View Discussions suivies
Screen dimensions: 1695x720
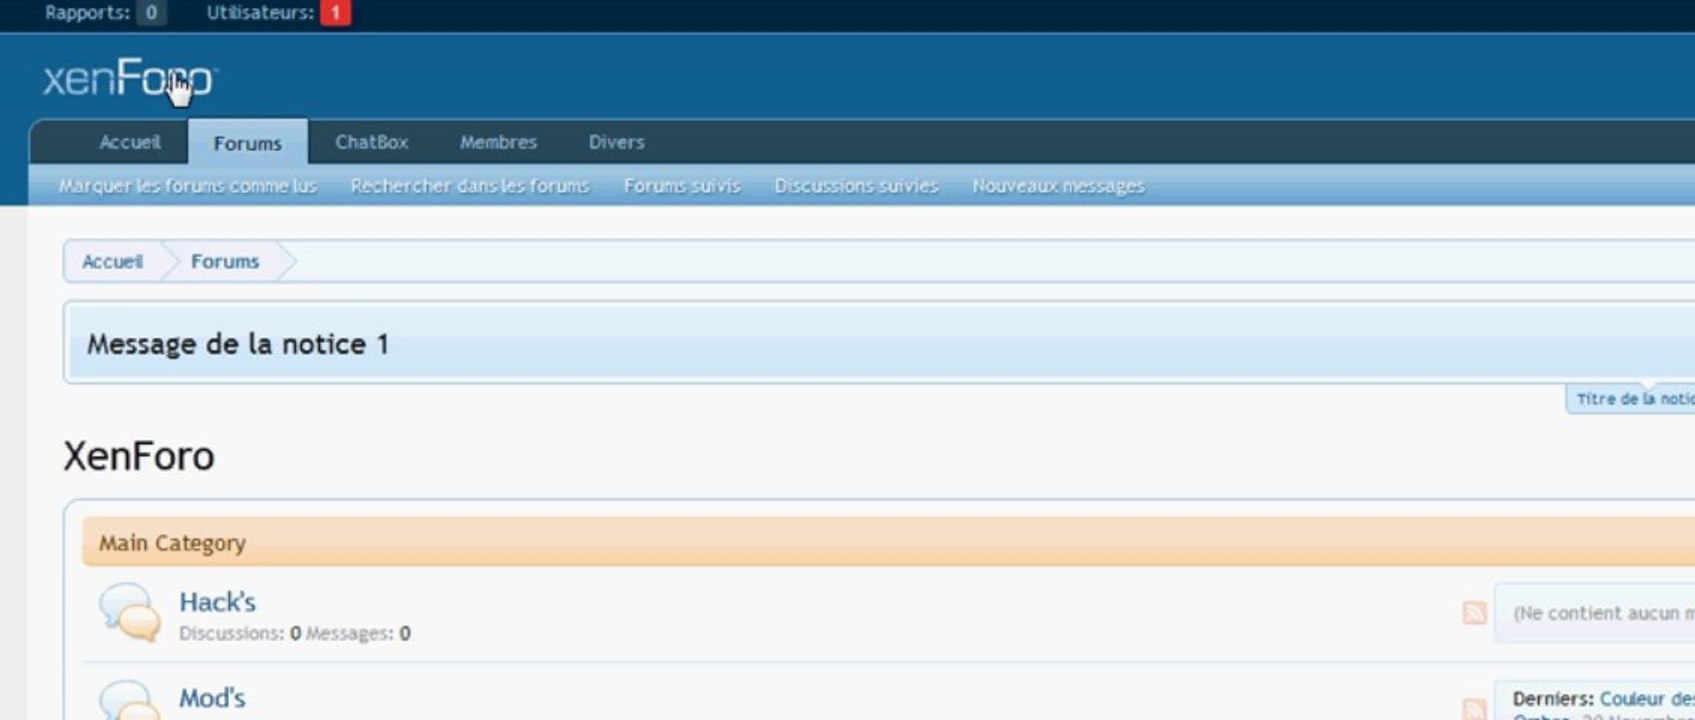pos(856,186)
